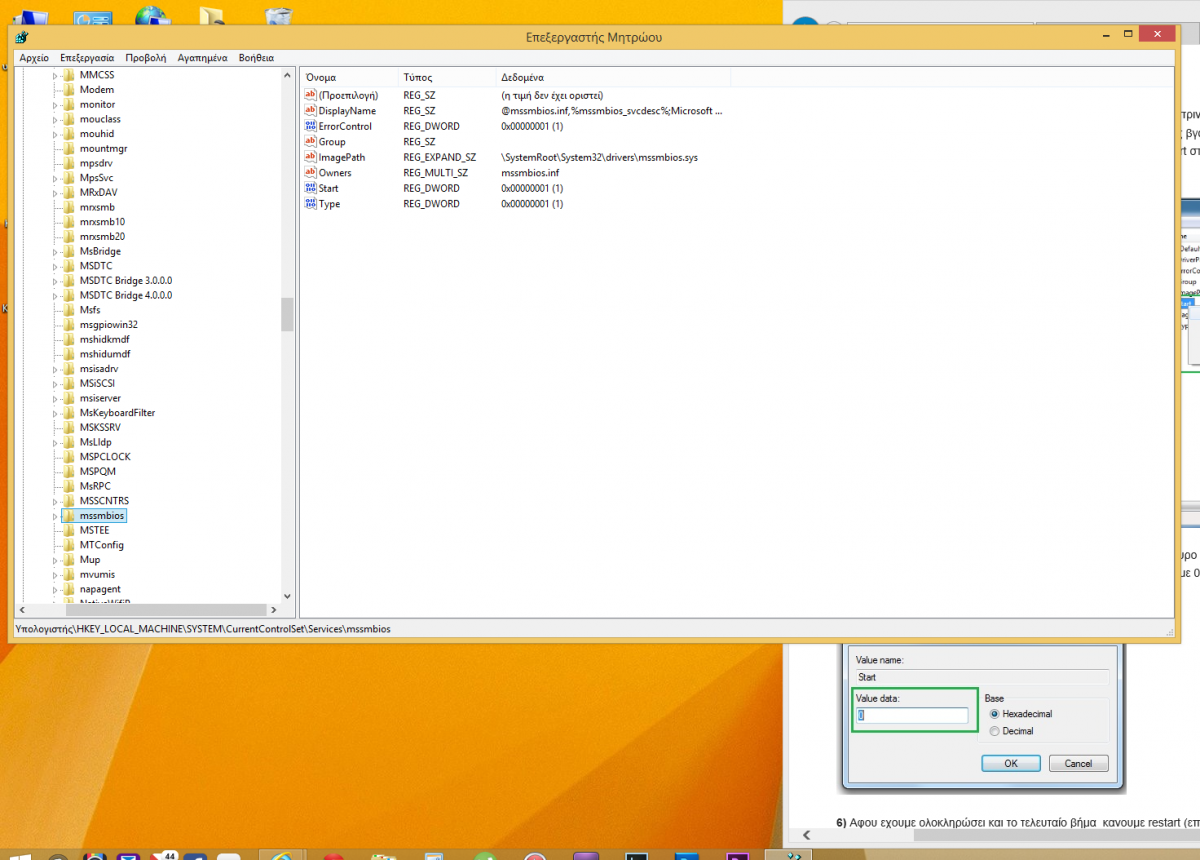Click the mshidumdf key's folder icon
This screenshot has height=860, width=1200.
click(69, 354)
